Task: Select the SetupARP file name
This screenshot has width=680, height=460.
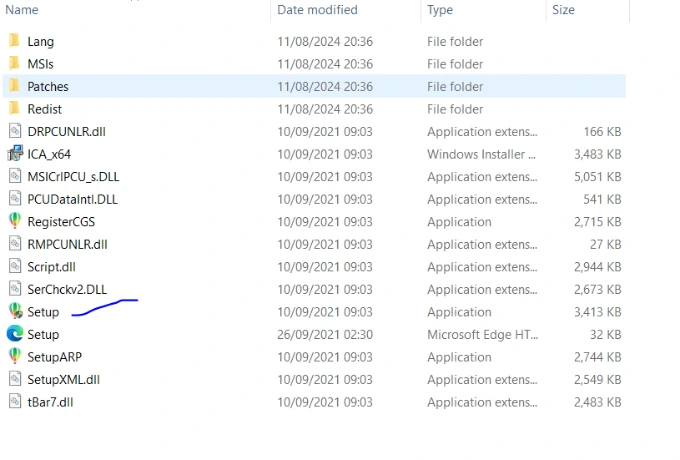Action: point(55,357)
